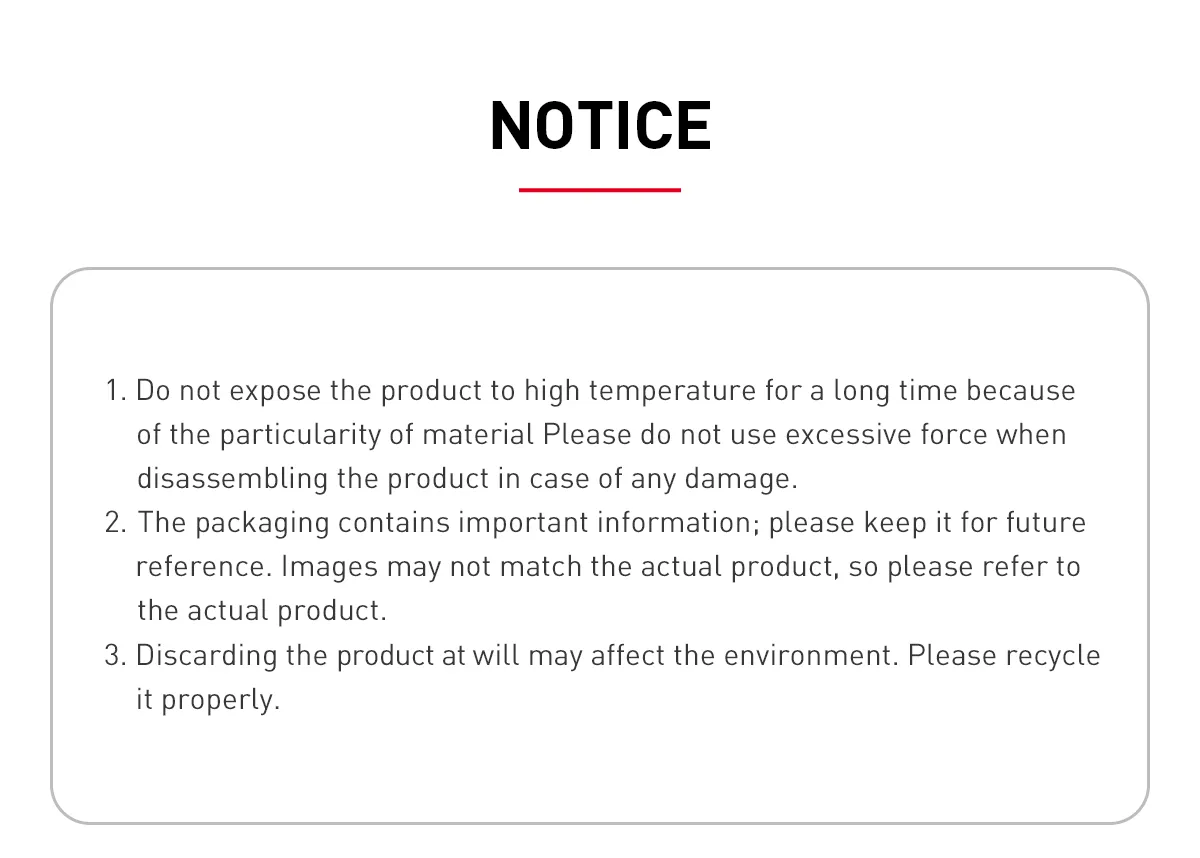Select the "2." list number marker
This screenshot has width=1200, height=858.
115,522
